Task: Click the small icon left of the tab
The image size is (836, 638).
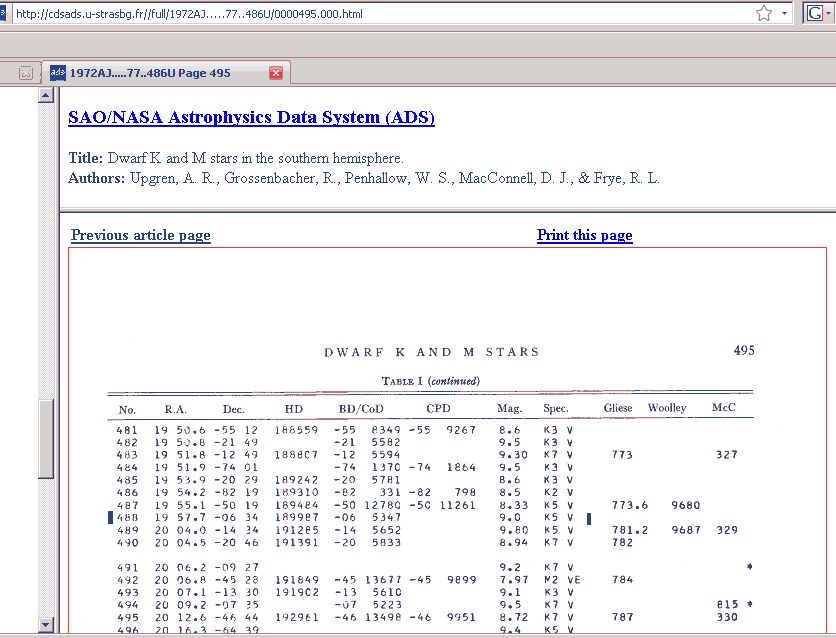Action: [x=26, y=73]
